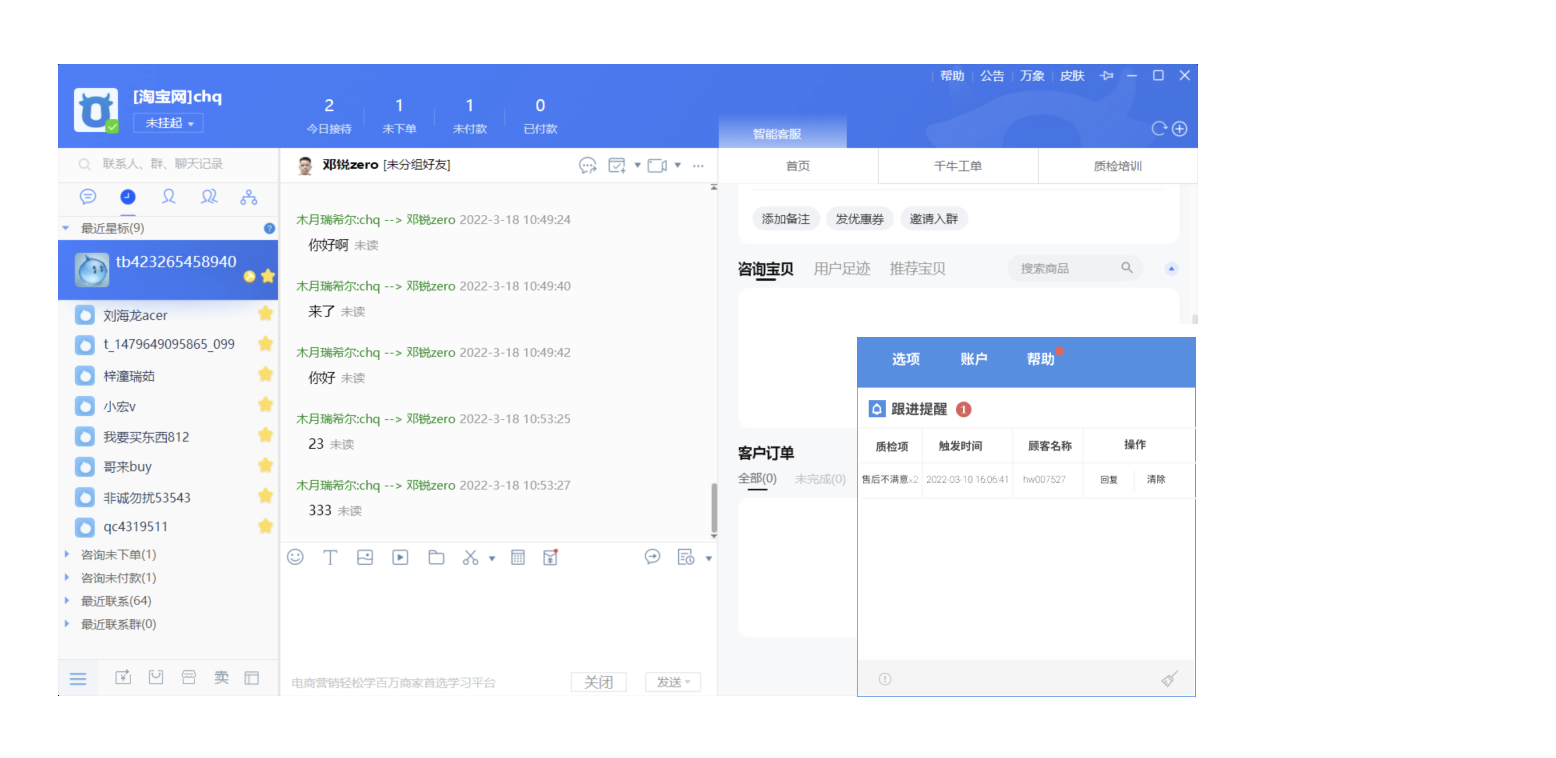Send a video using the play icon
This screenshot has height=758, width=1556.
click(400, 557)
